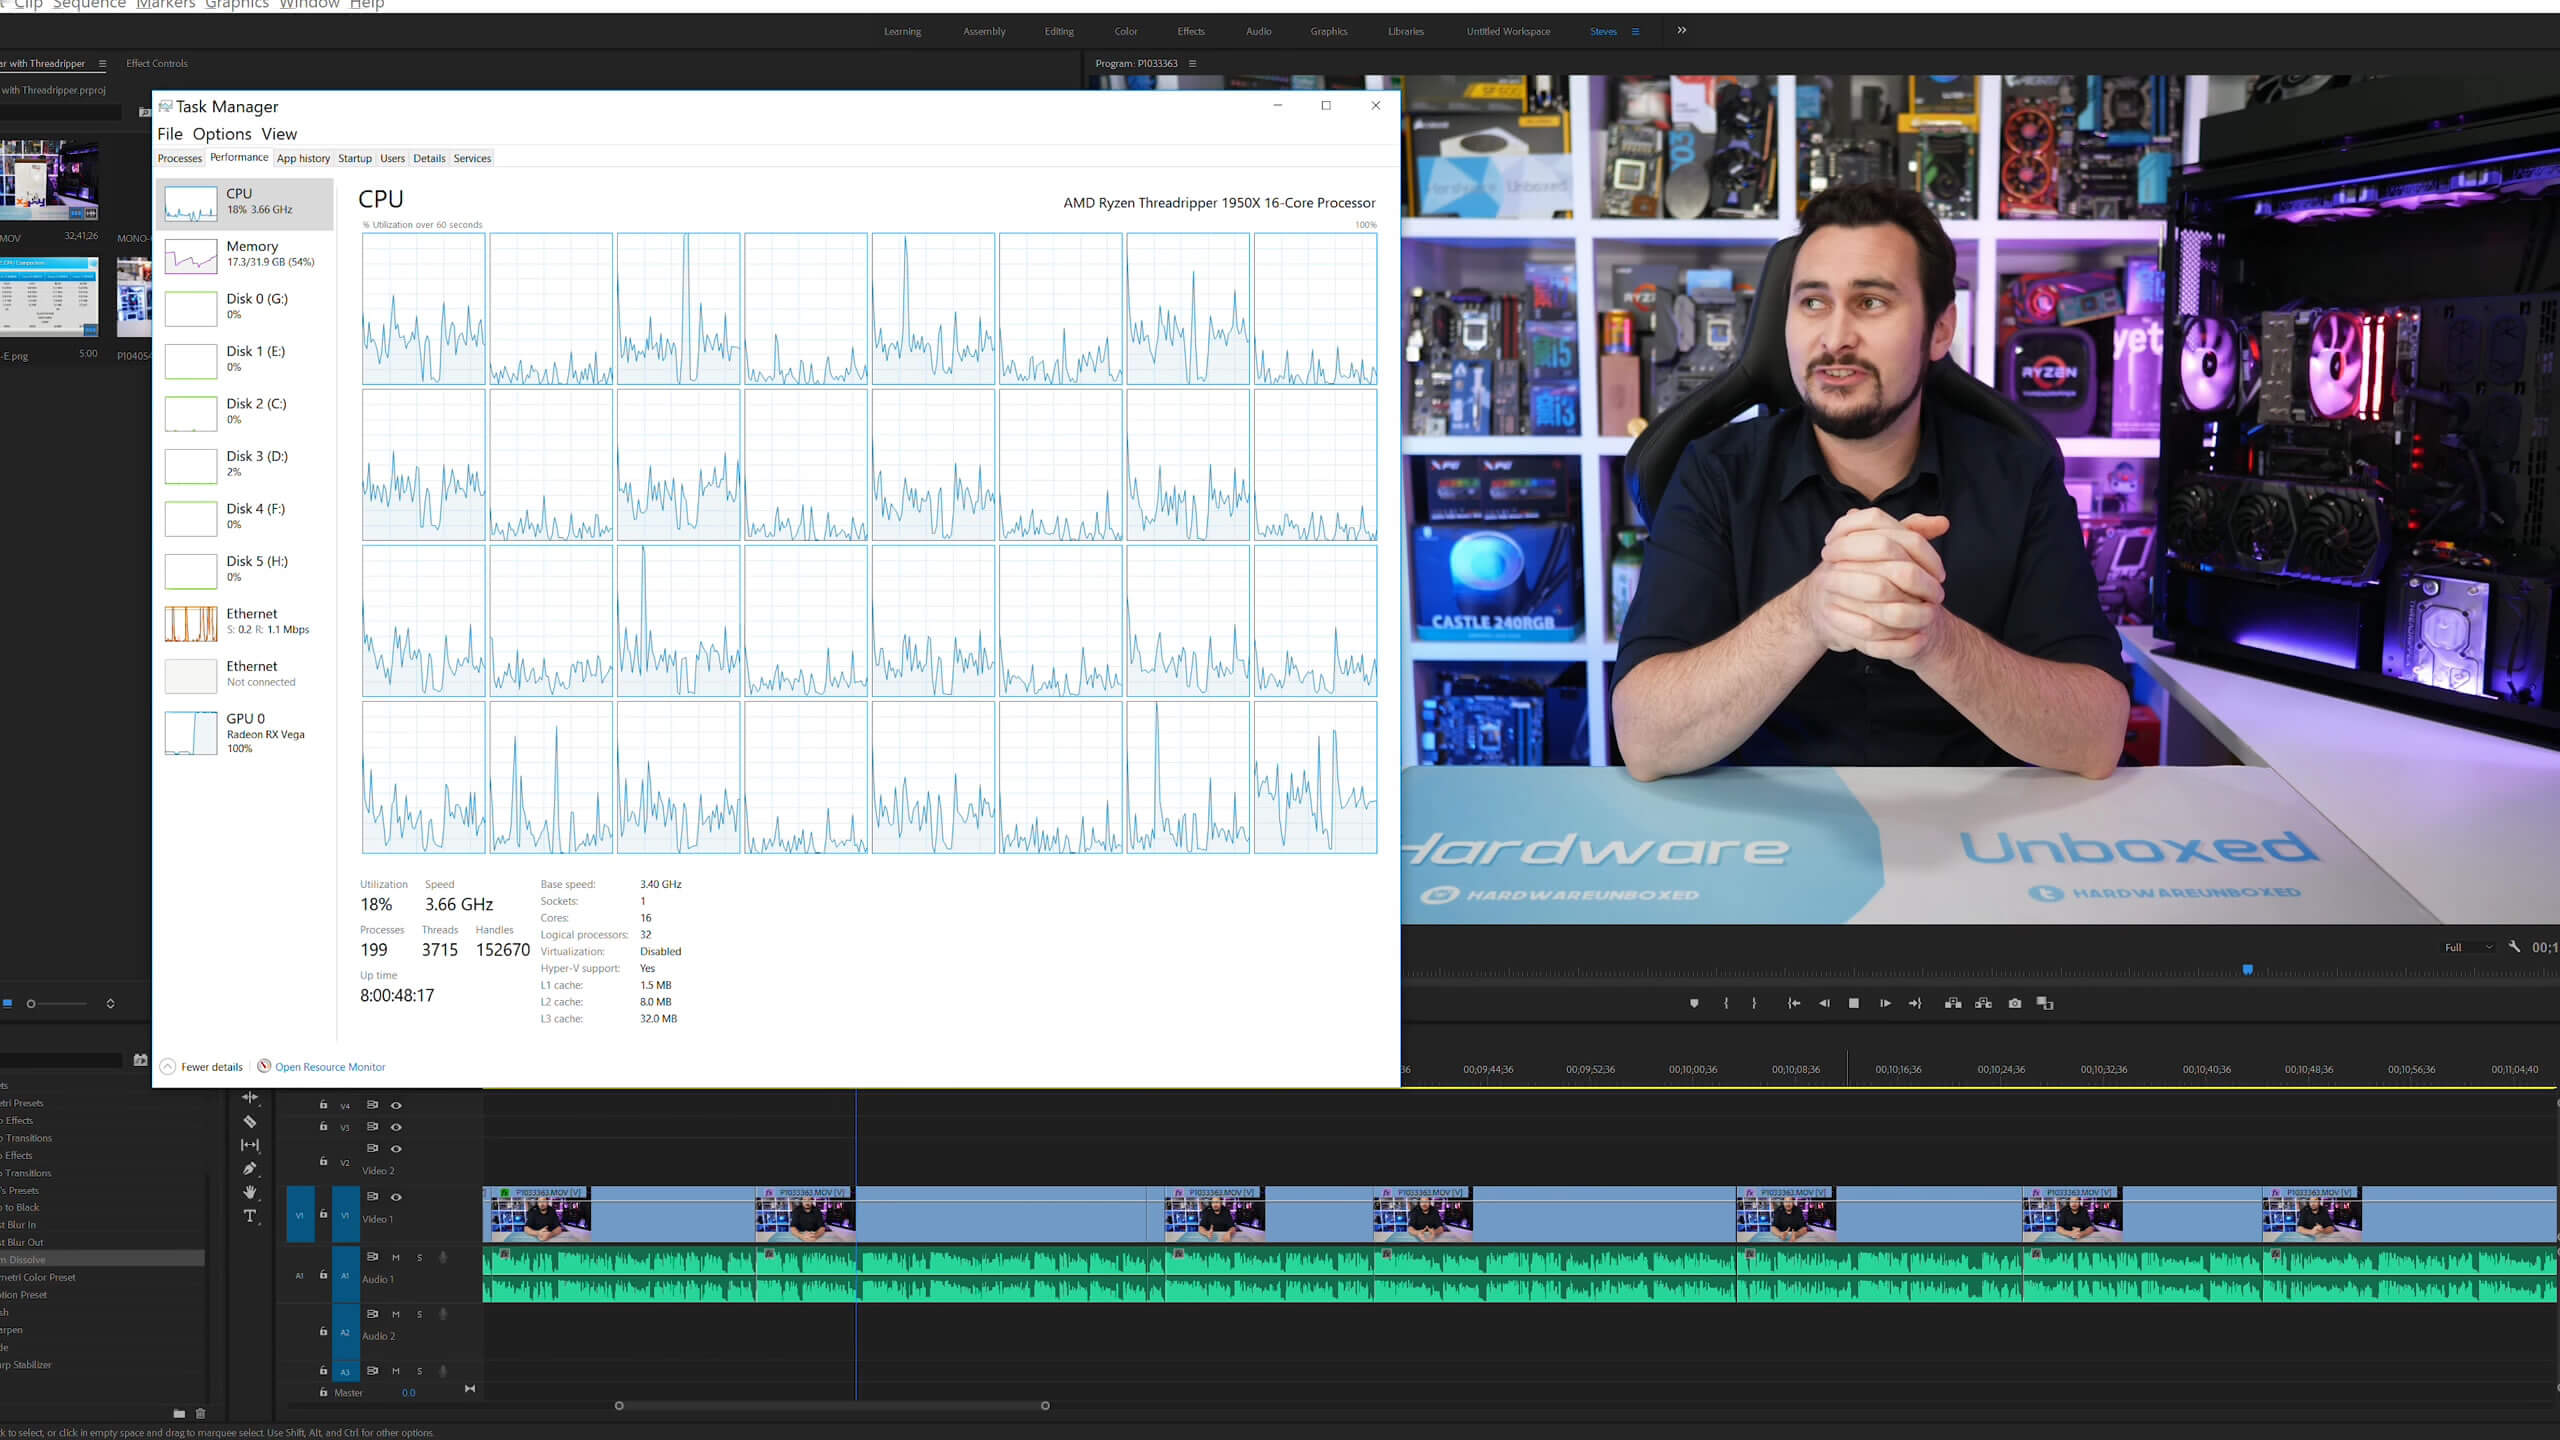Solo the Audio 2 track
Image resolution: width=2560 pixels, height=1440 pixels.
(419, 1314)
